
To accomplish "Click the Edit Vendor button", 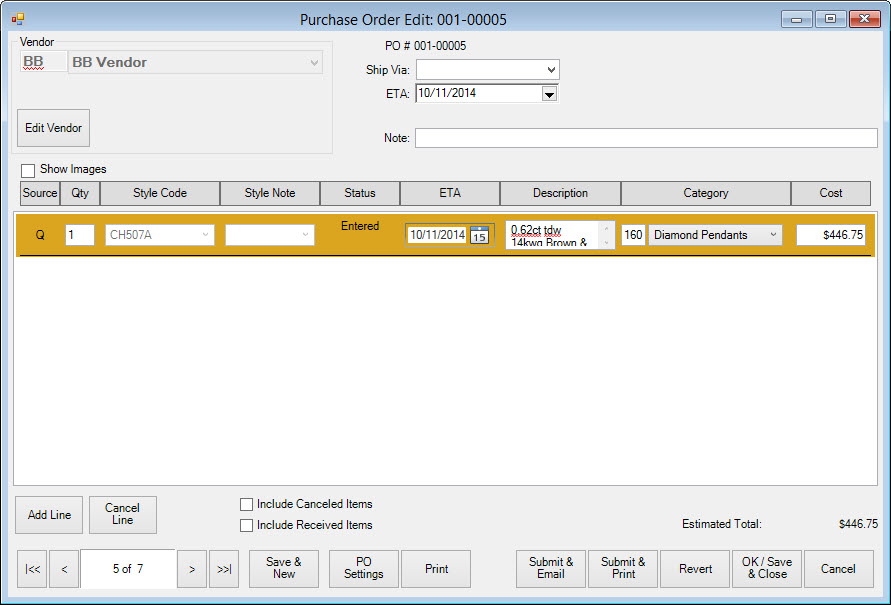I will tap(53, 128).
